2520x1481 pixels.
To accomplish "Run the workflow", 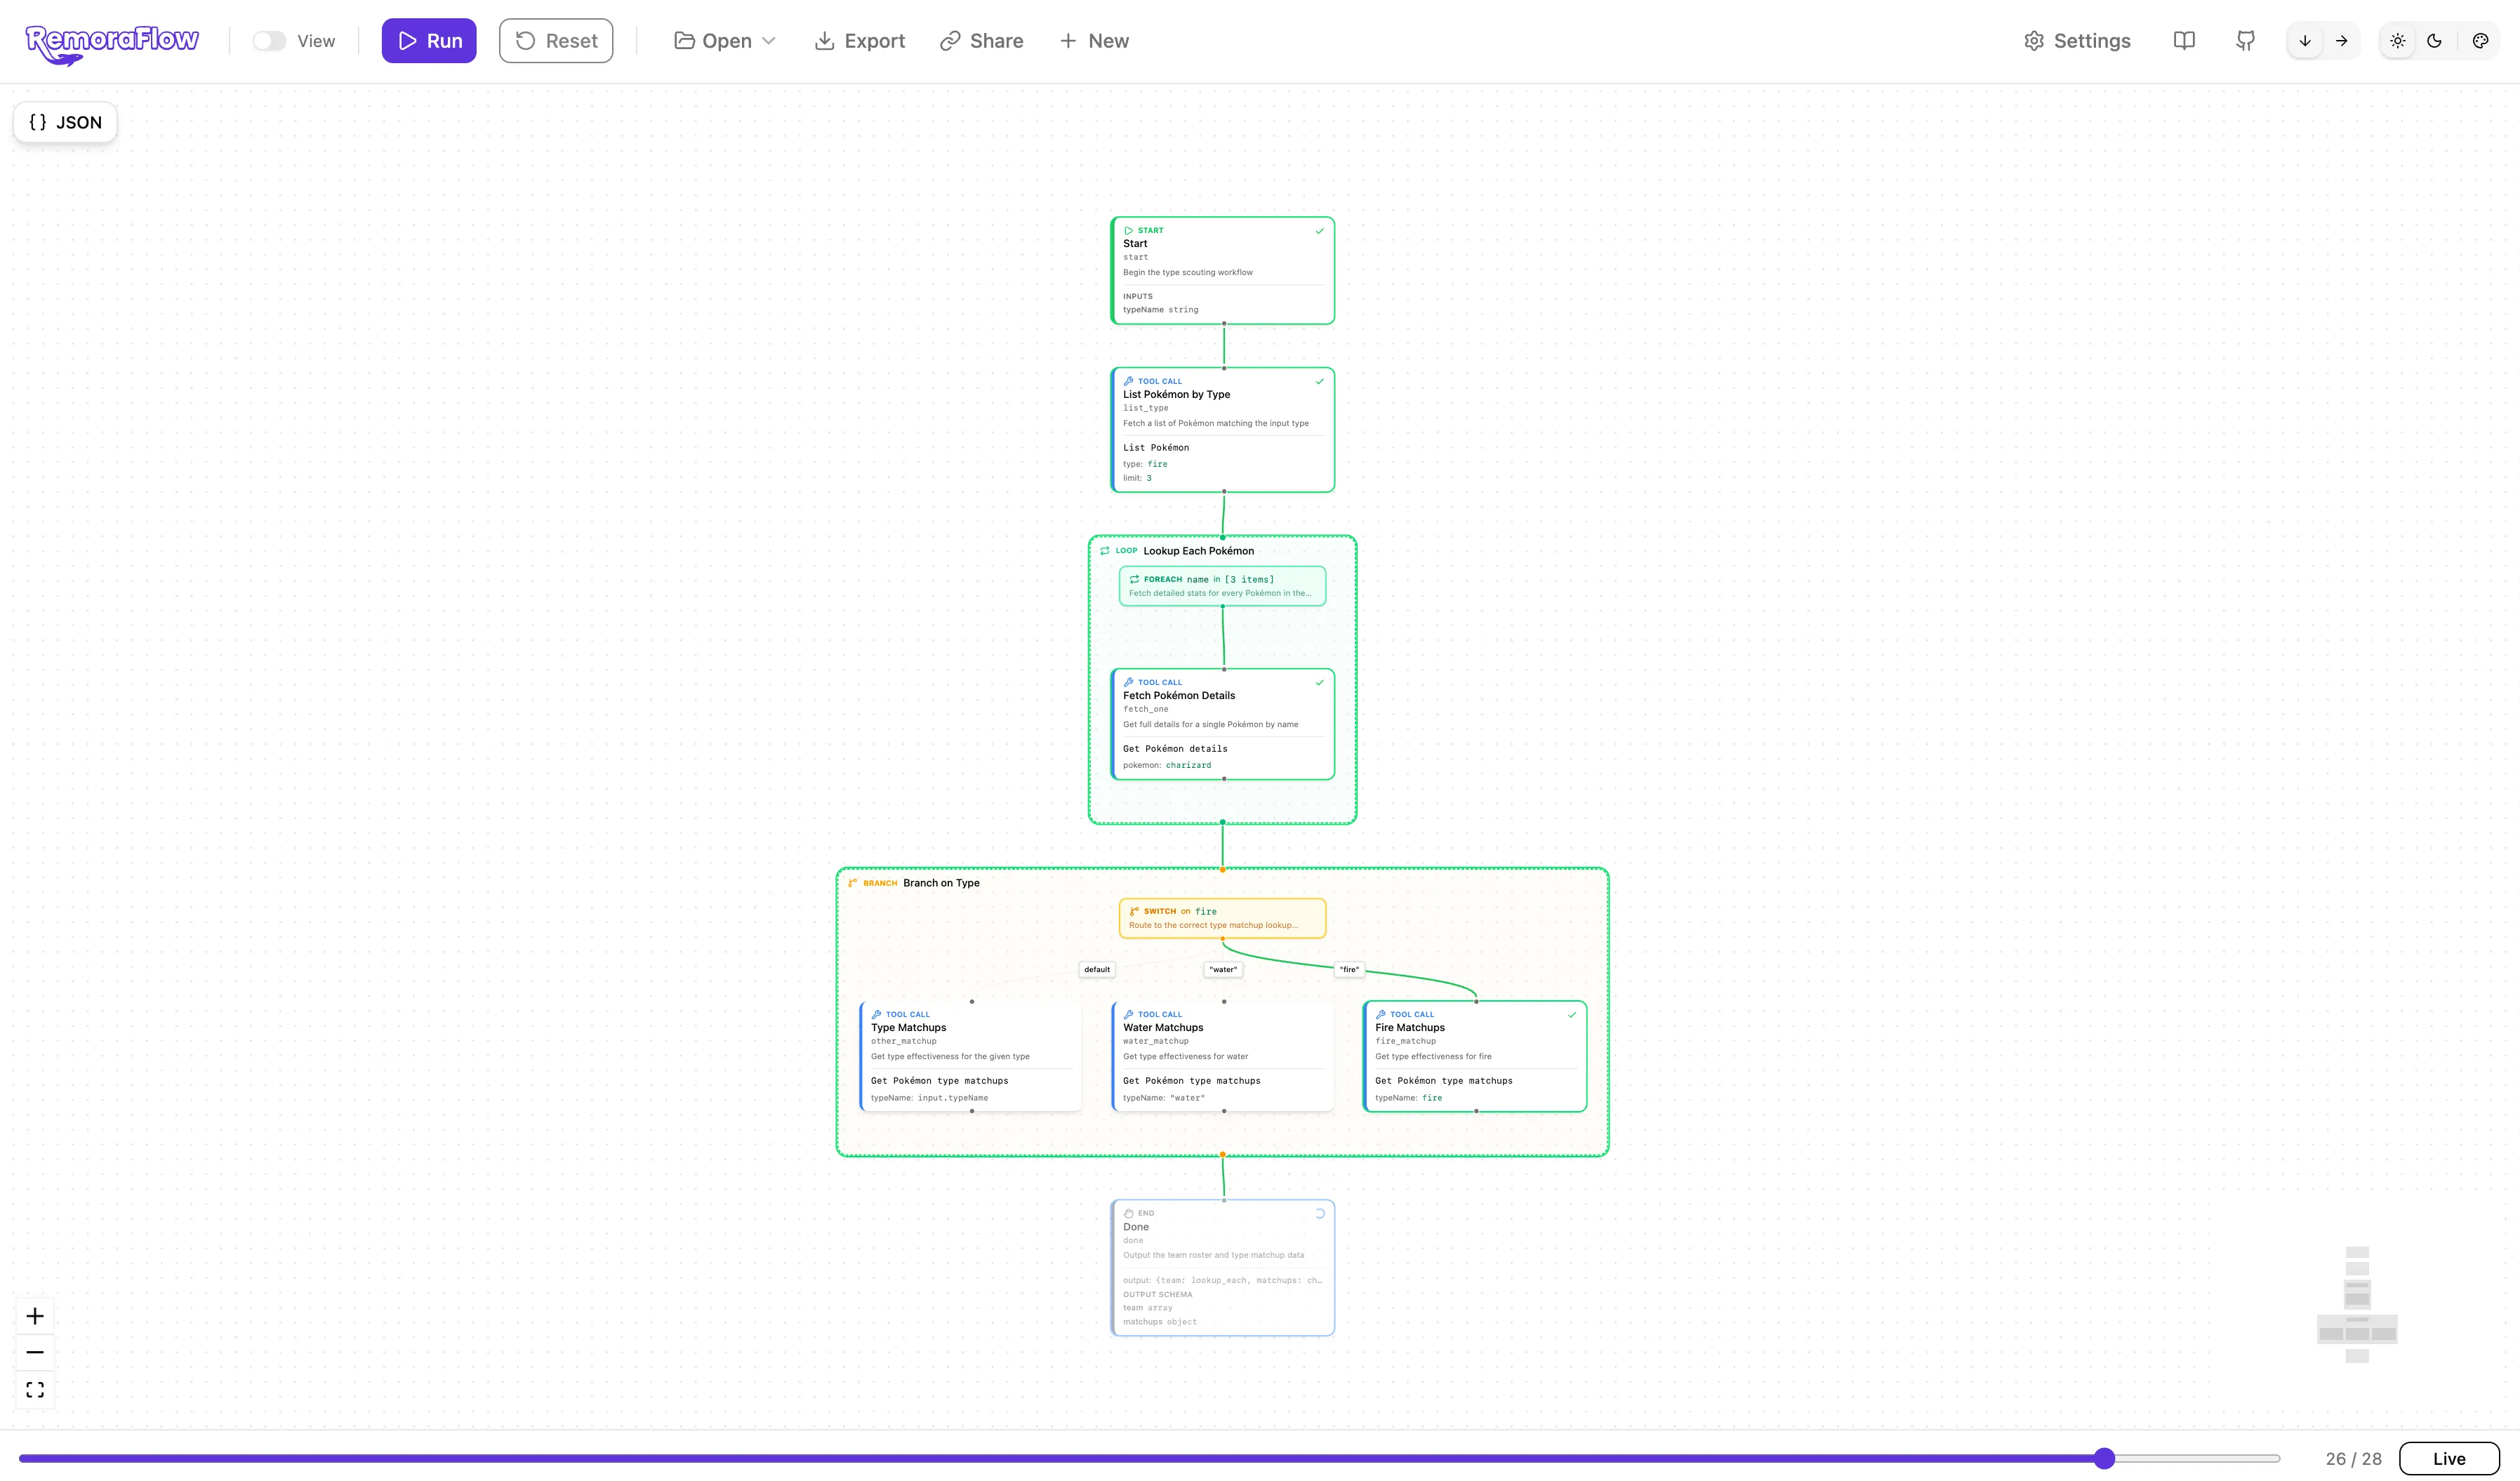I will 429,41.
